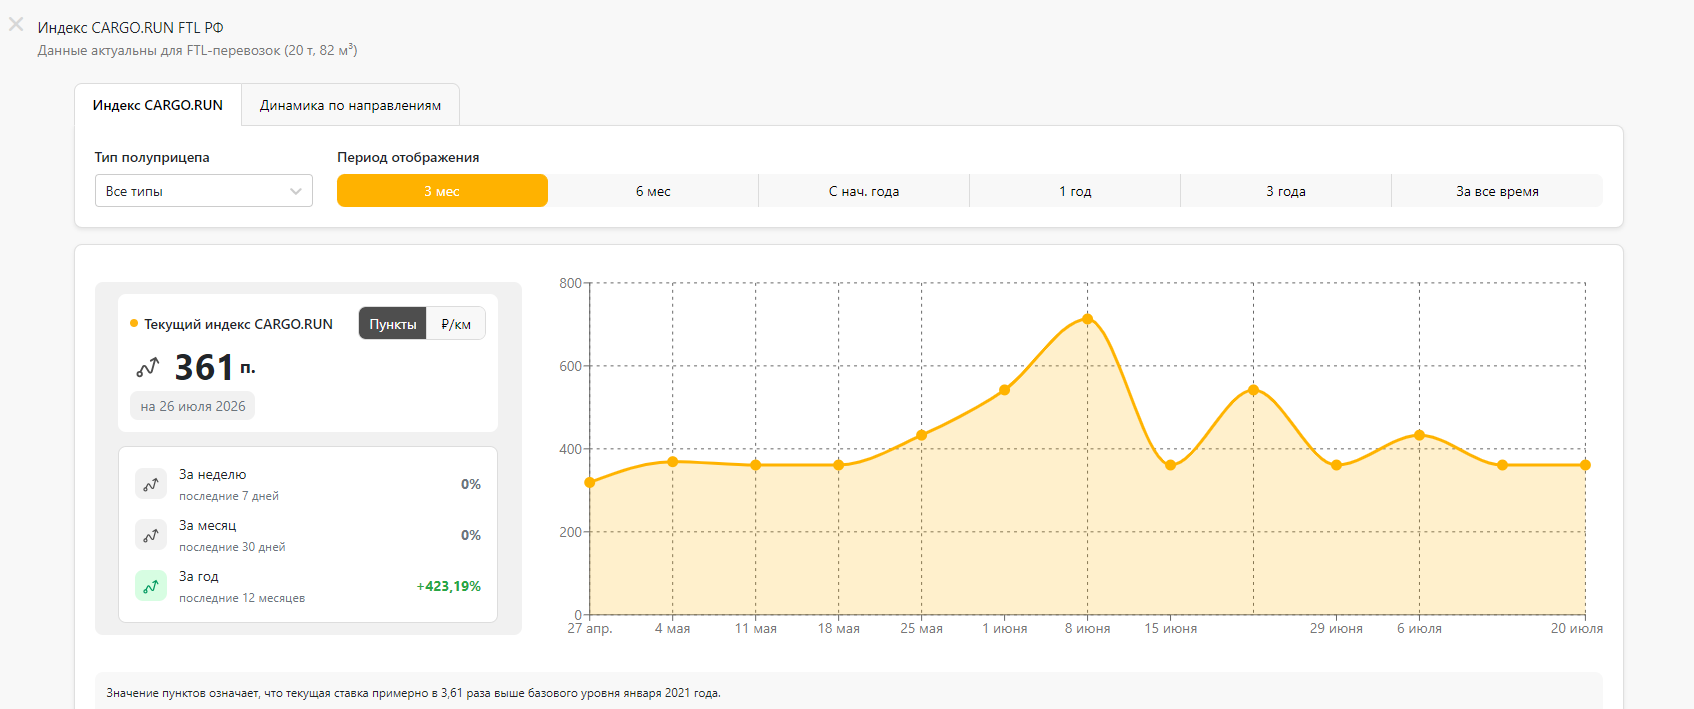
Task: Select the 3 года display period
Action: [1286, 191]
